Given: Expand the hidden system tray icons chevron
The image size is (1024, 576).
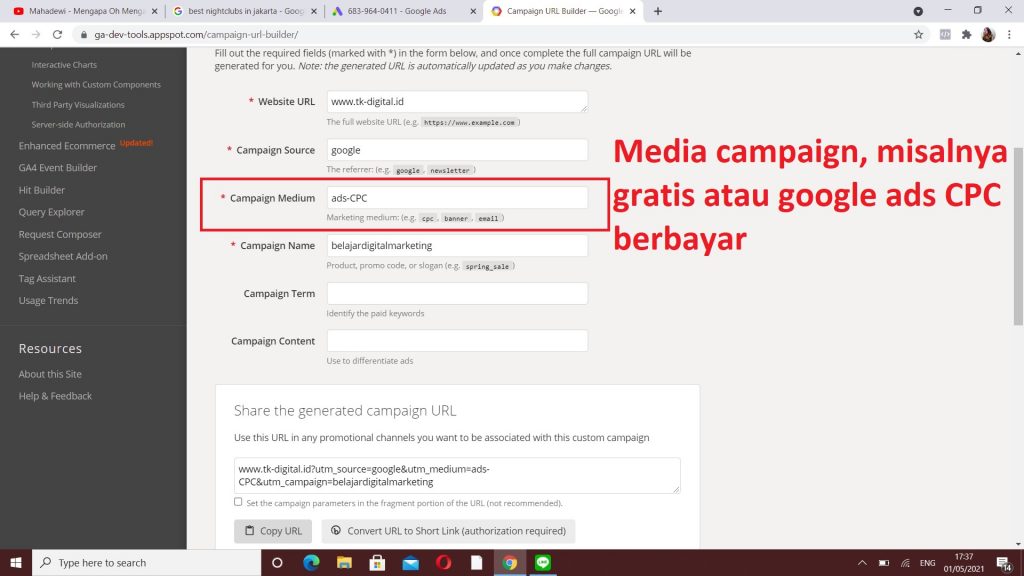Looking at the screenshot, I should [x=862, y=562].
